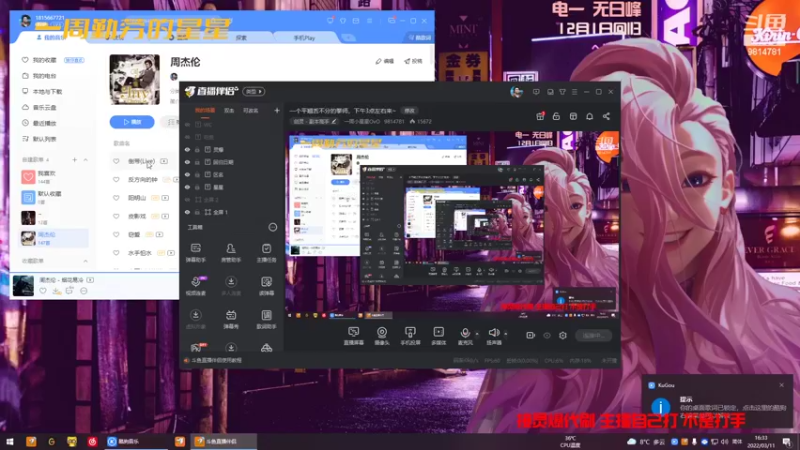
Task: Toggle lock on 全屏 1 source
Action: (197, 212)
